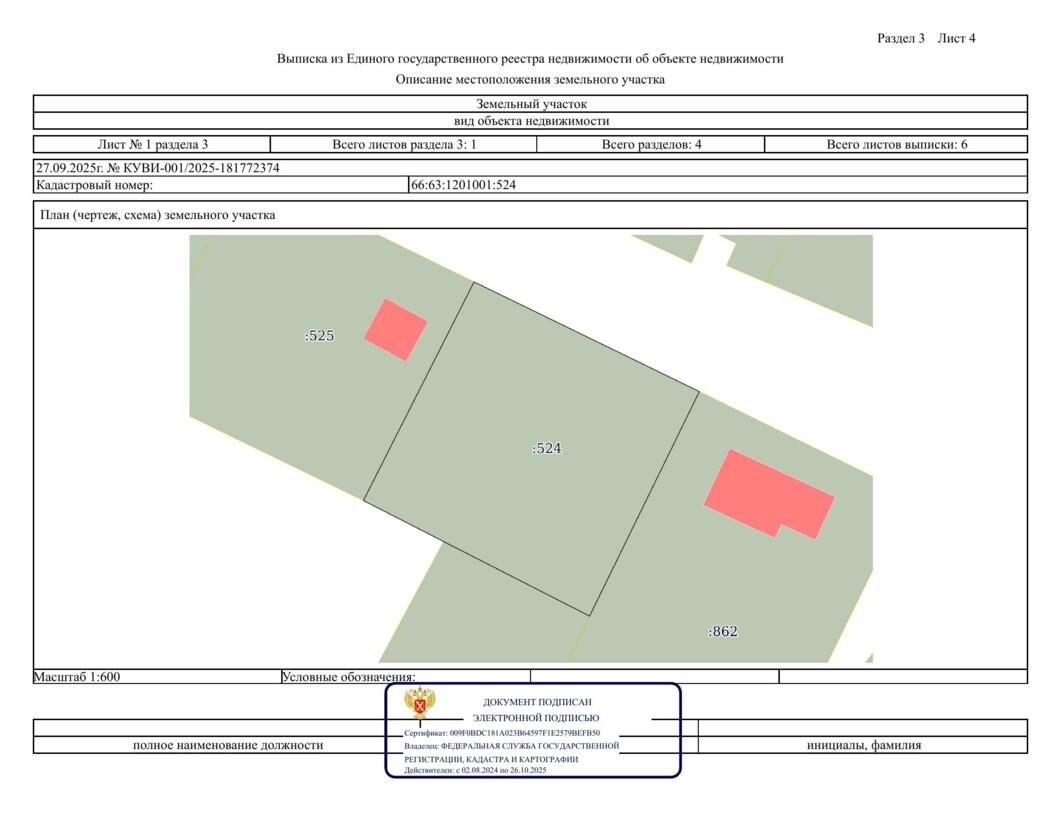Viewport: 1061px width, 820px height.
Task: Click the "Всего разделов: 4" cell
Action: coord(651,144)
